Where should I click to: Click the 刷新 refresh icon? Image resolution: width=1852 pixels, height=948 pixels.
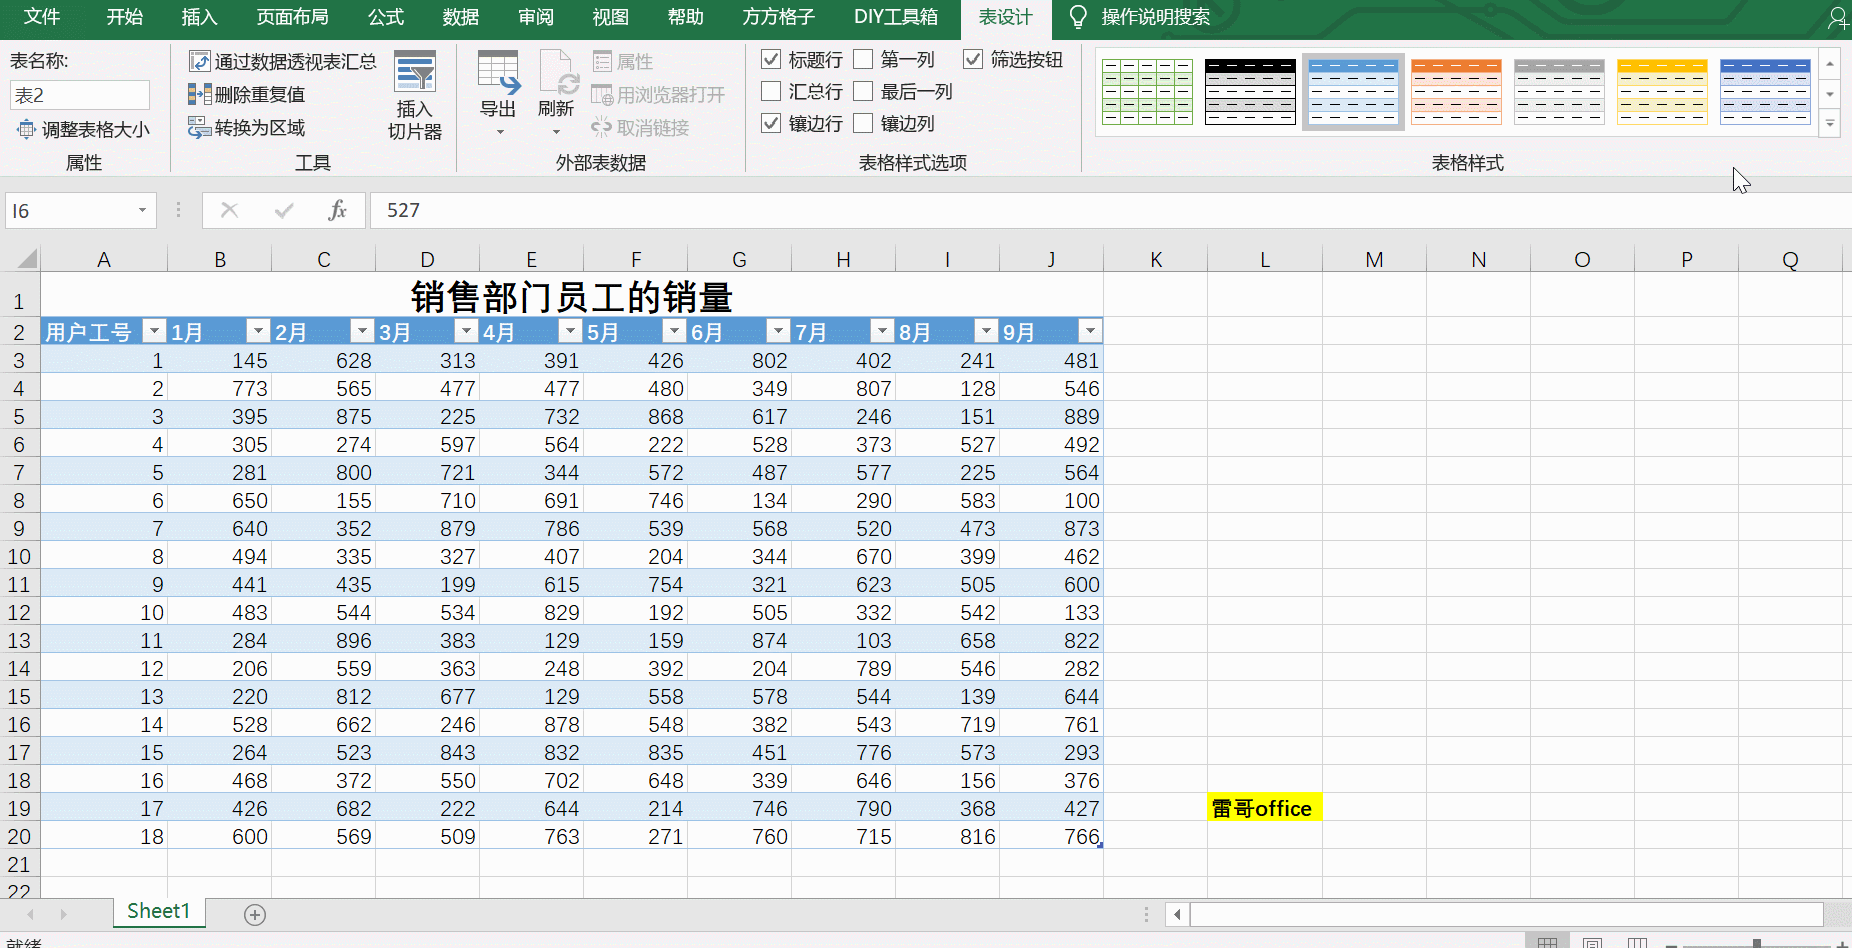(557, 72)
